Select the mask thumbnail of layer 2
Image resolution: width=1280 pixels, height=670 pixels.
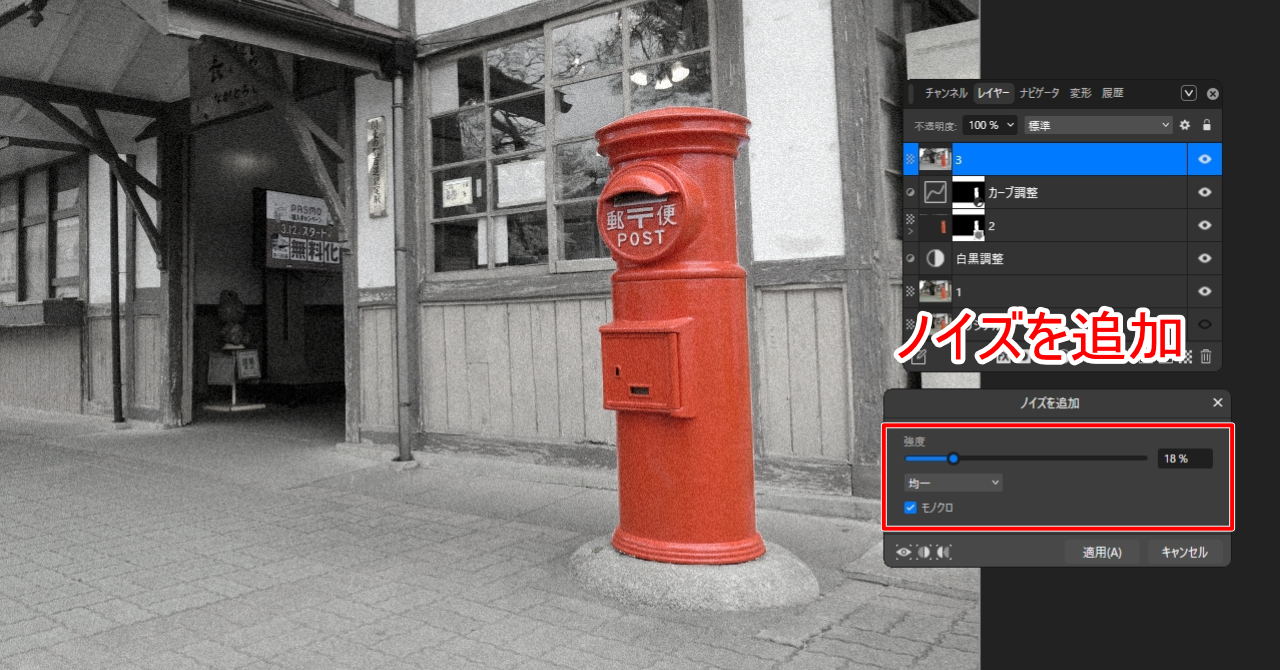click(968, 225)
